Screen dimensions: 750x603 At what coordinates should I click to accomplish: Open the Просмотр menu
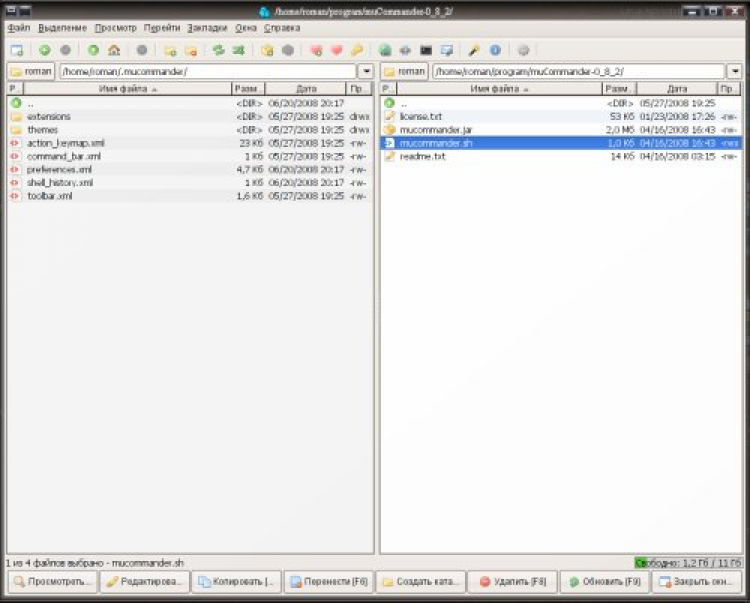point(115,28)
